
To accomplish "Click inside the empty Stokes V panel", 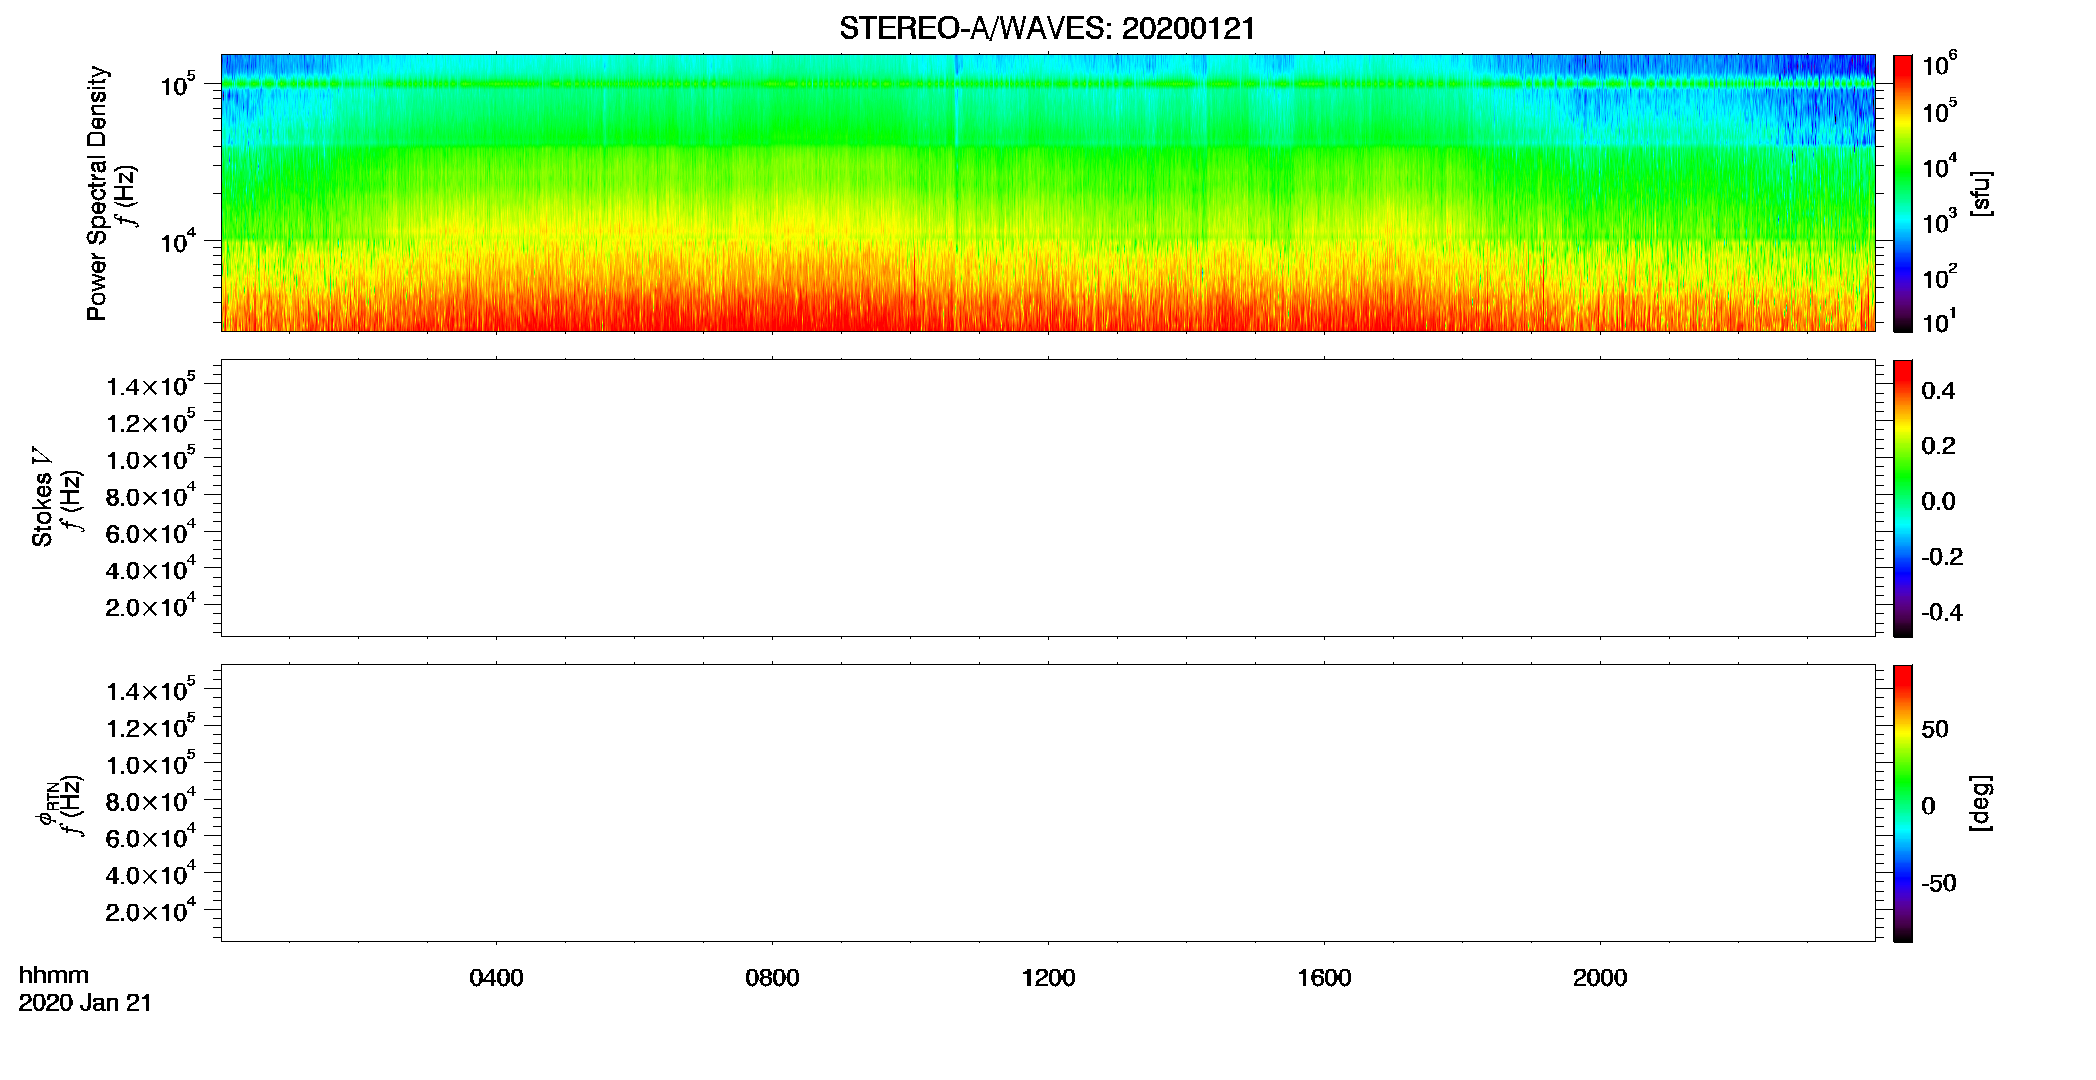I will pyautogui.click(x=1048, y=498).
